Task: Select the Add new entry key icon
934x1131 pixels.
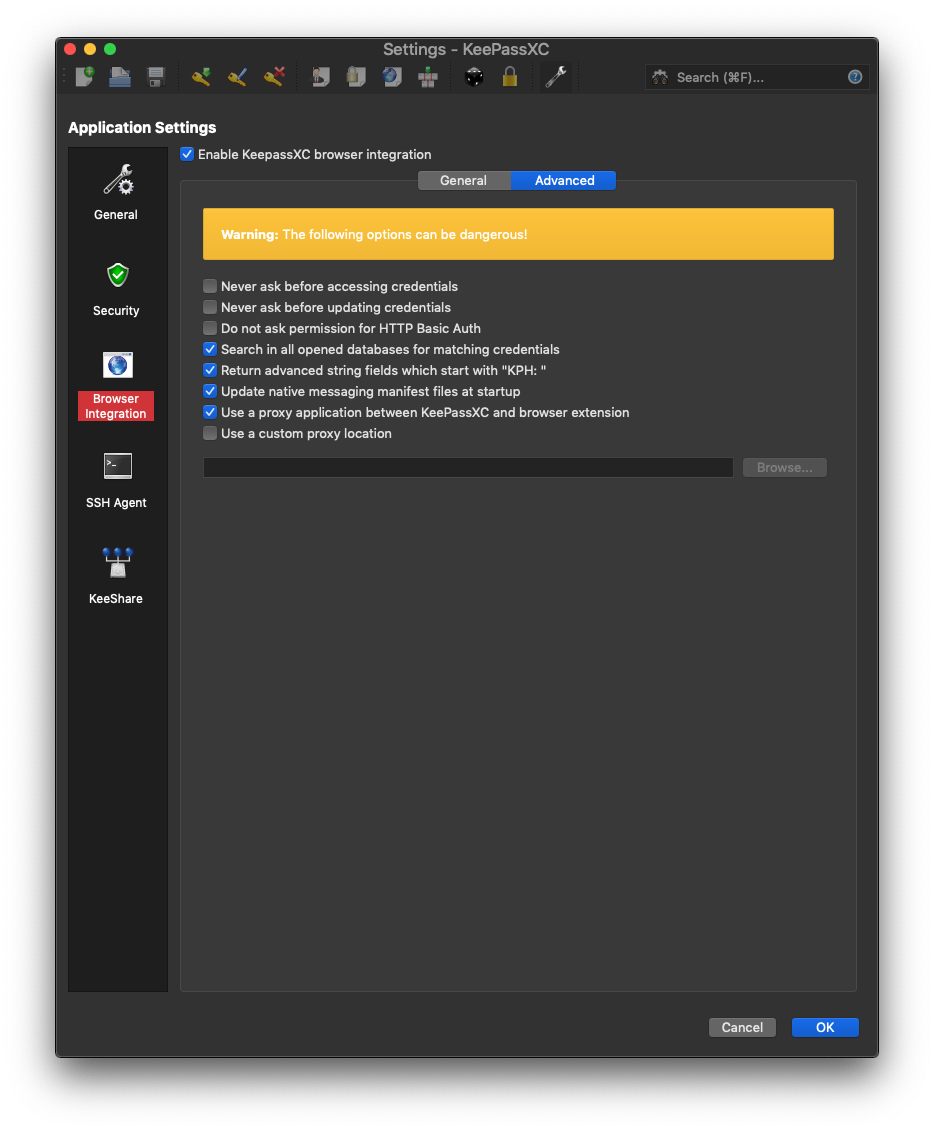Action: (x=200, y=76)
